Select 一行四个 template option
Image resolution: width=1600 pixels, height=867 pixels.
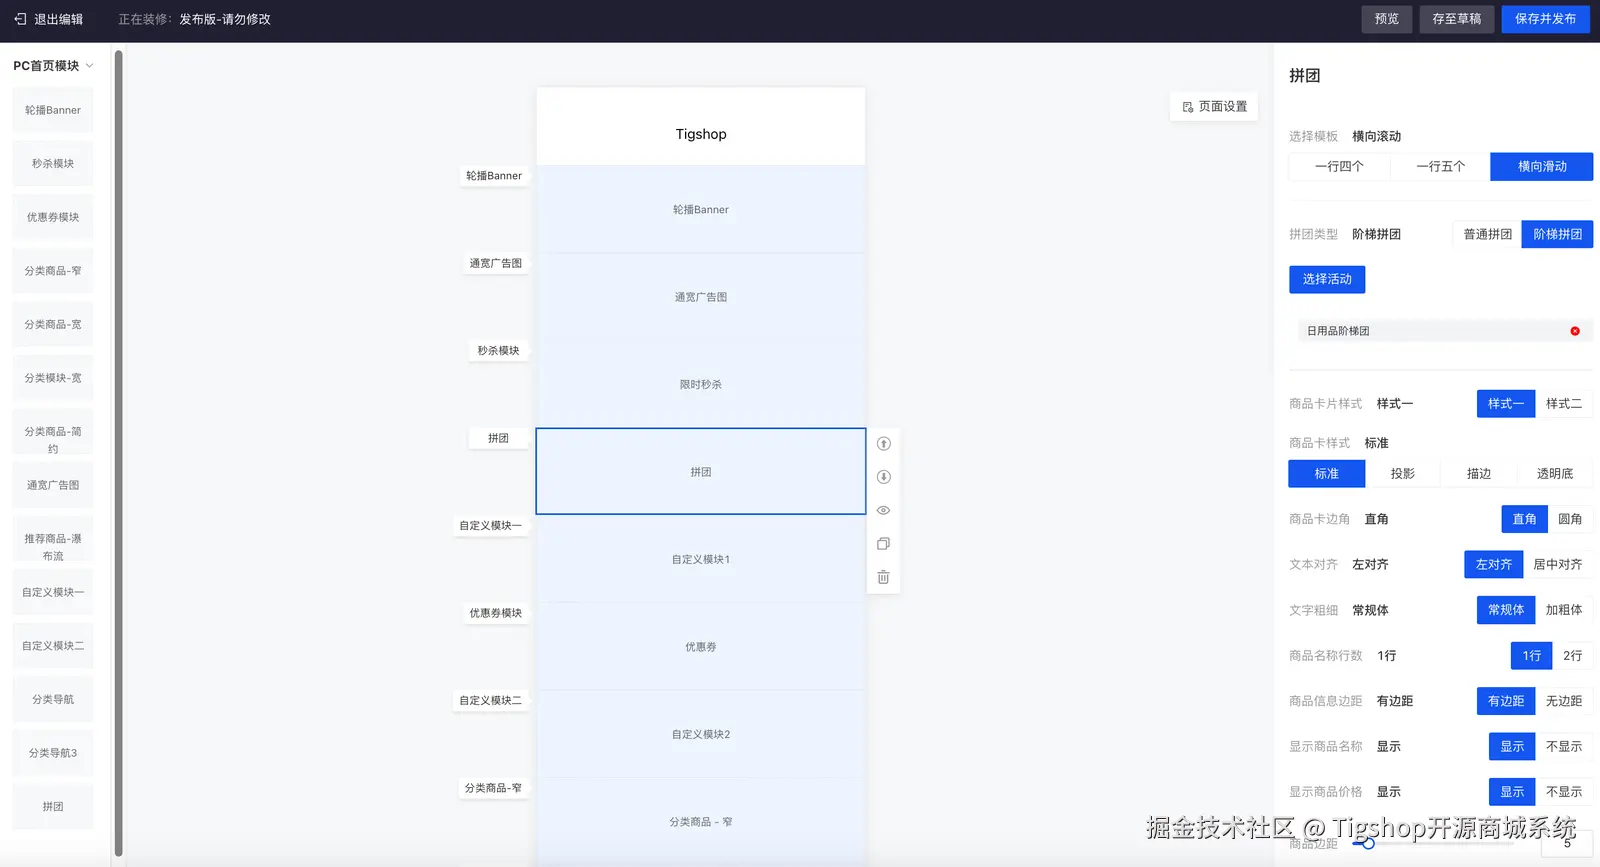point(1339,167)
